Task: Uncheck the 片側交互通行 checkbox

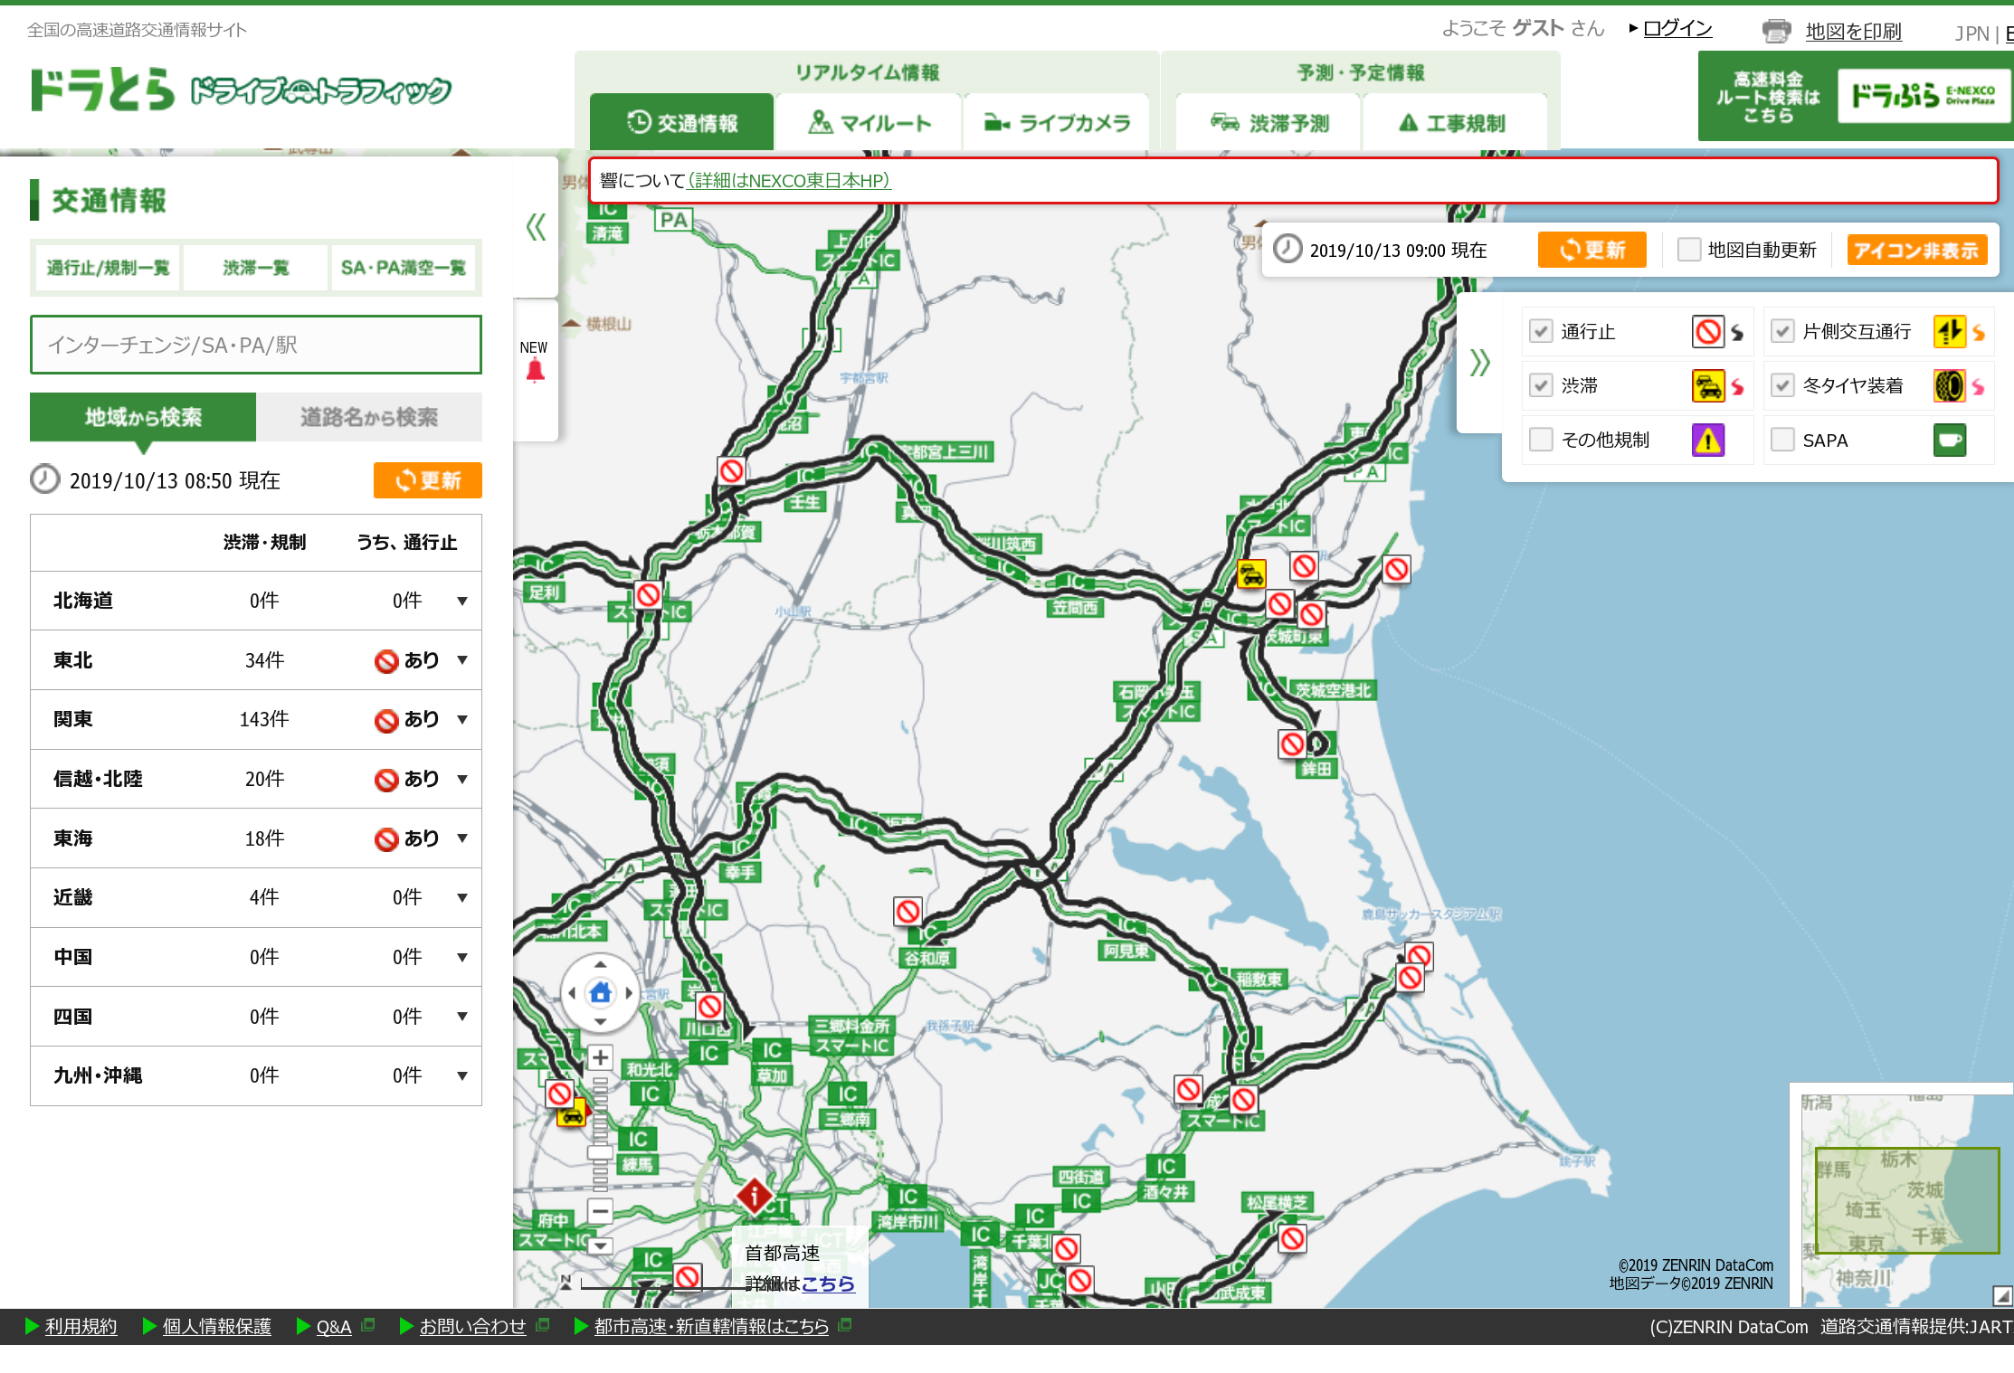Action: [1782, 332]
